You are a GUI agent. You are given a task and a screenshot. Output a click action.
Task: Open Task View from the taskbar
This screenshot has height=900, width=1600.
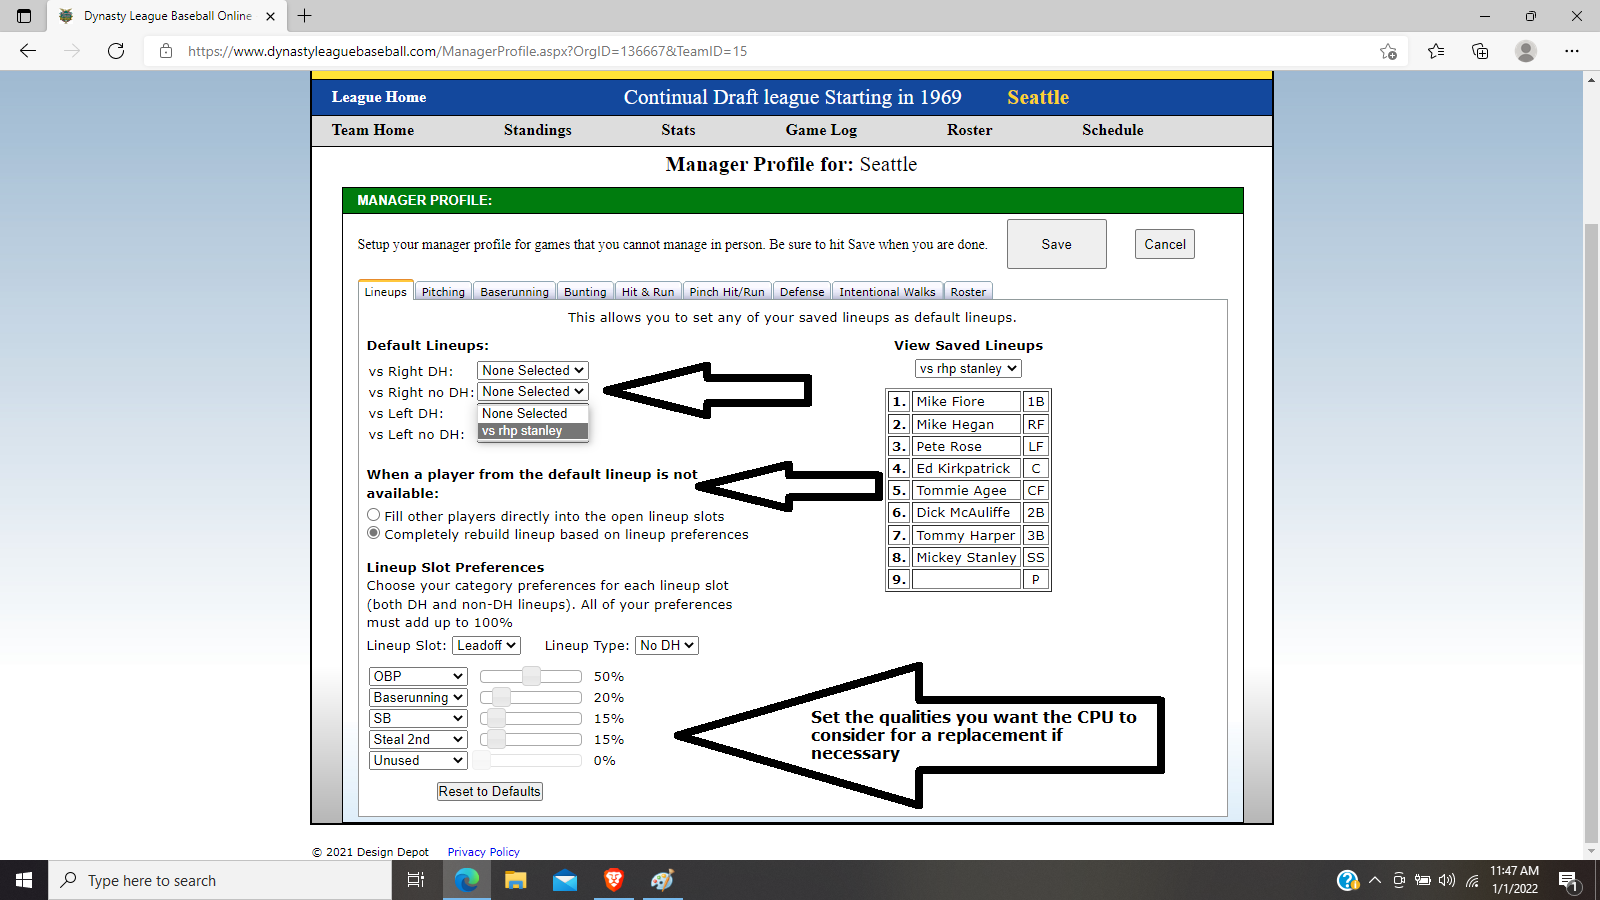416,880
